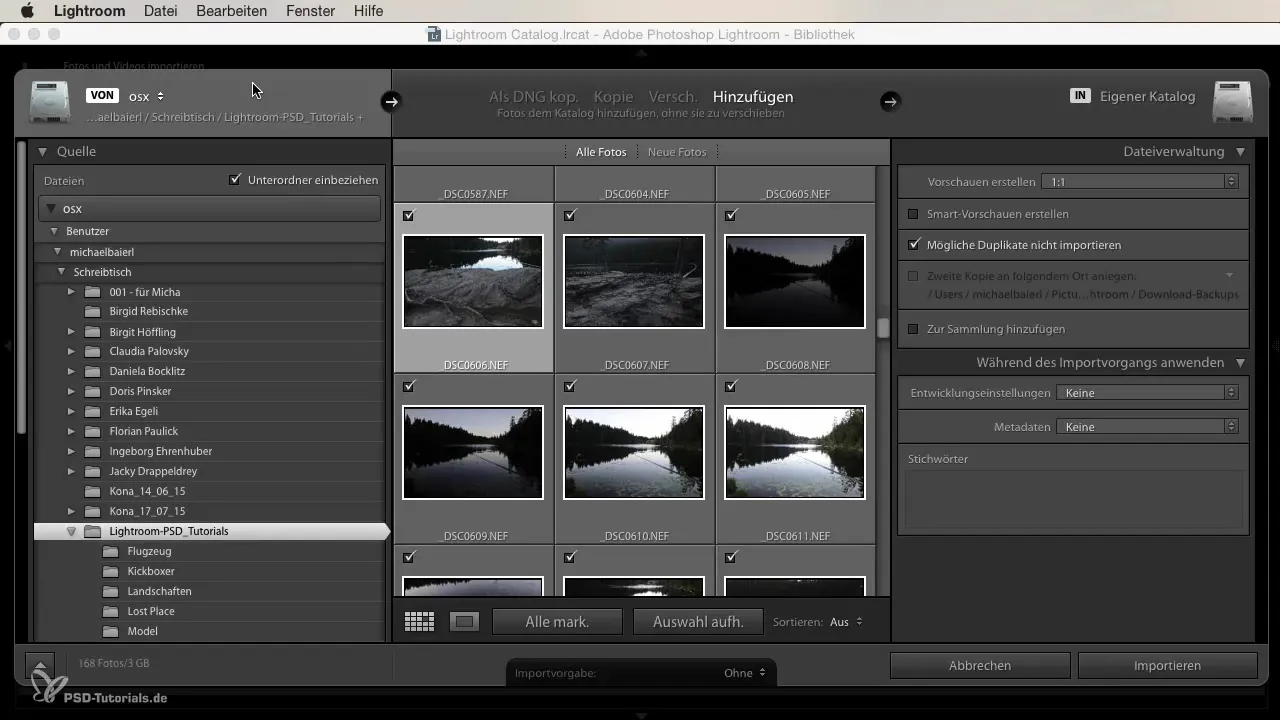The image size is (1280, 720).
Task: Open the Hilfe menu
Action: 368,11
